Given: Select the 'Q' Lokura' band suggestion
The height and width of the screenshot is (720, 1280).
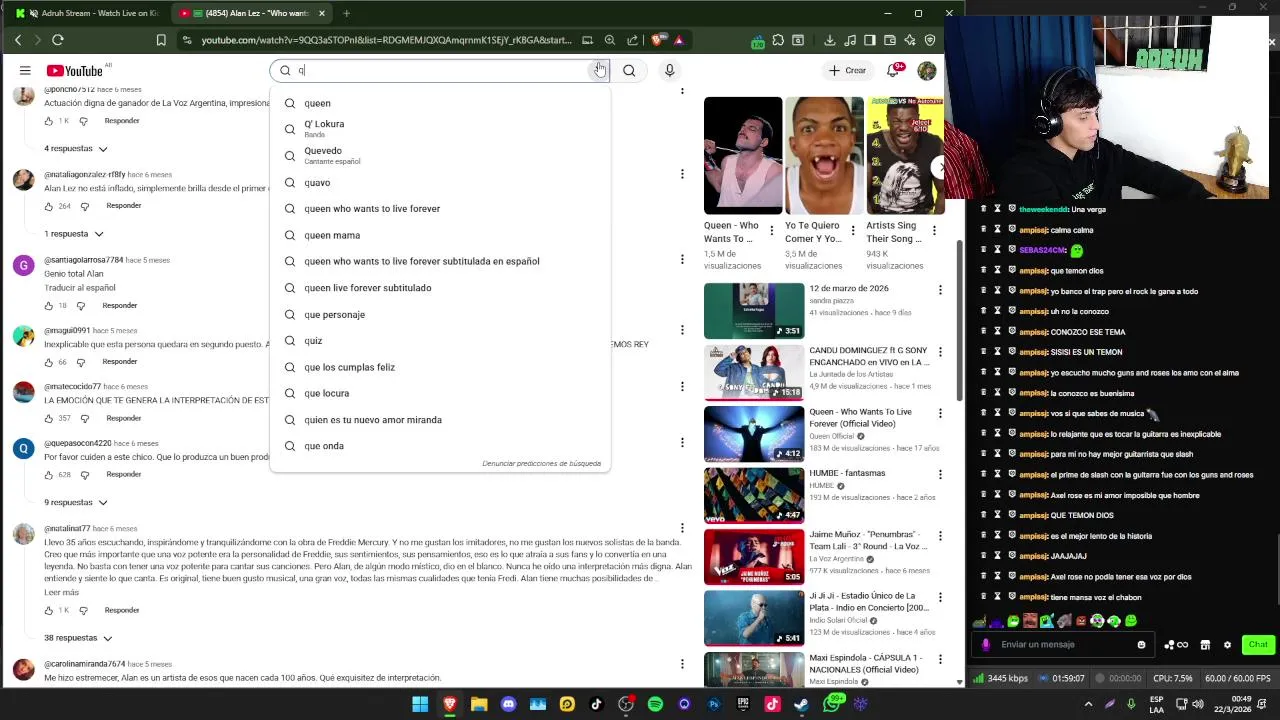Looking at the screenshot, I should click(440, 129).
